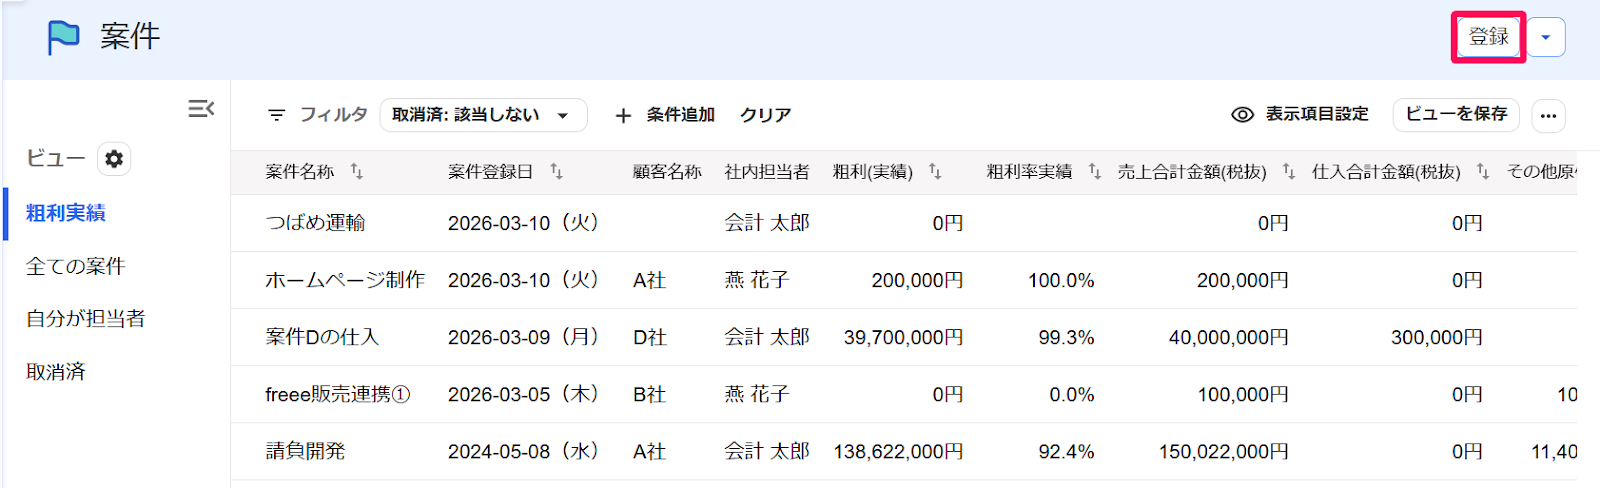Select the 全ての案件 view
This screenshot has height=488, width=1600.
76,266
